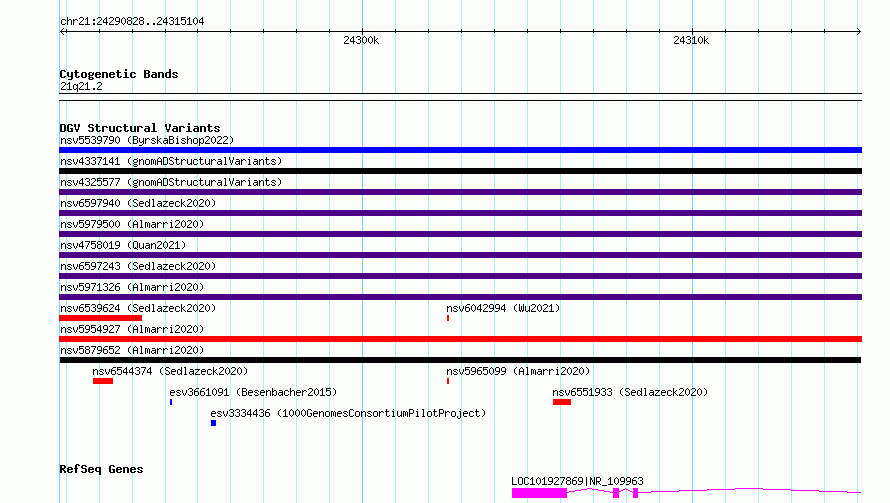This screenshot has width=890, height=503.
Task: Open variant nsv5965099 (Almarri2020) label
Action: click(x=518, y=371)
